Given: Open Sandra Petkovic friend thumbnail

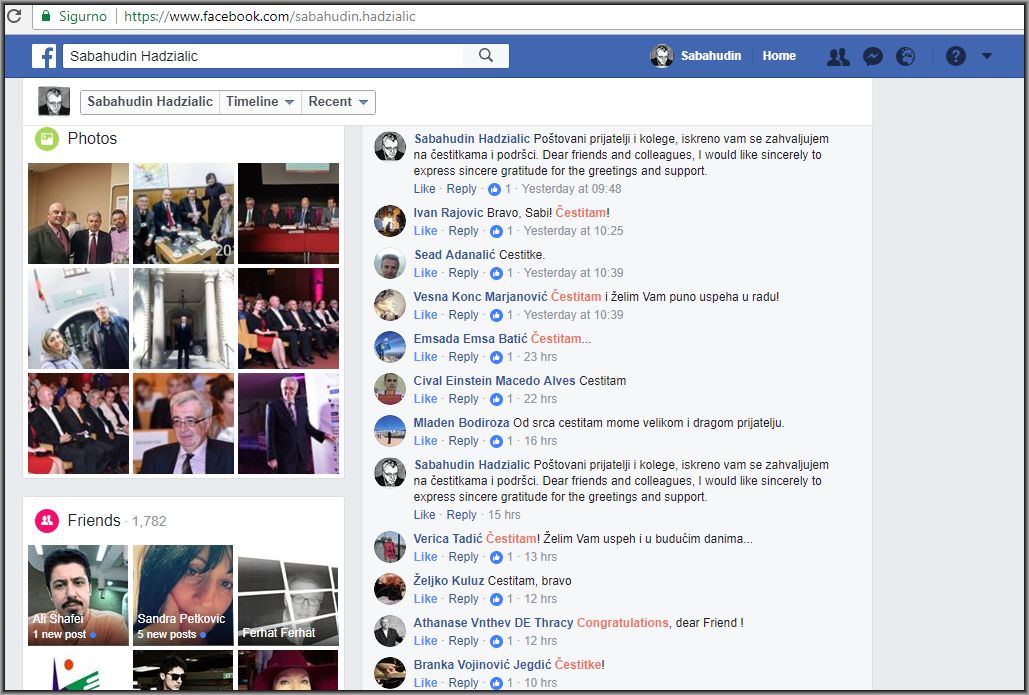Looking at the screenshot, I should (x=183, y=595).
